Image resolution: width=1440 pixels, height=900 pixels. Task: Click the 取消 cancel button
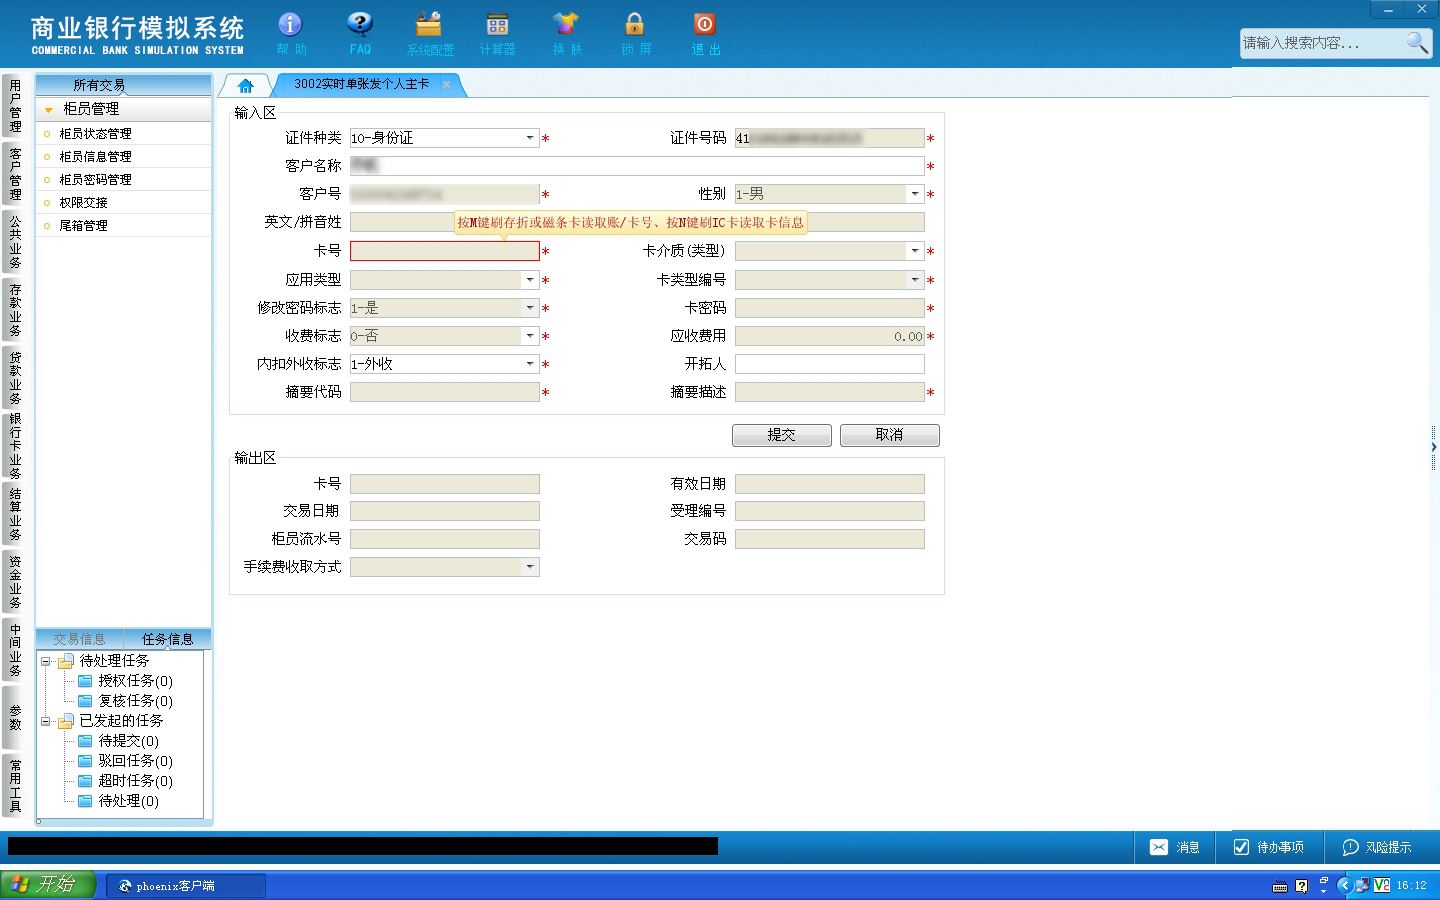890,435
